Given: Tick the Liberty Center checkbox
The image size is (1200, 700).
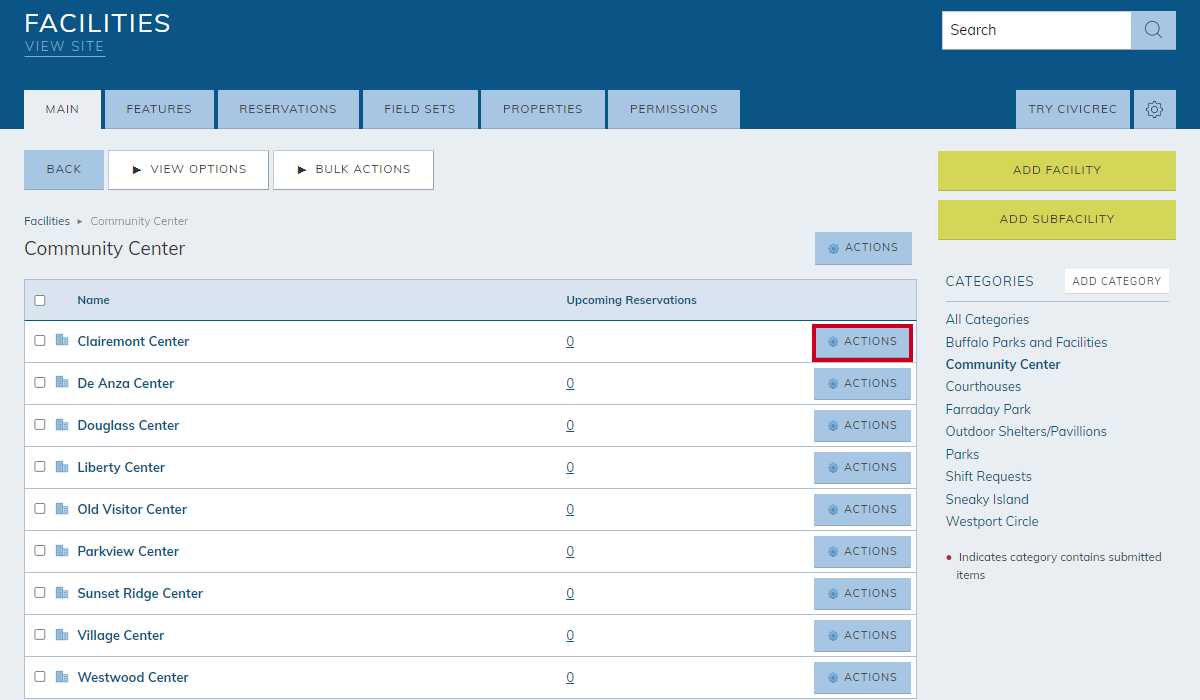Looking at the screenshot, I should 40,466.
